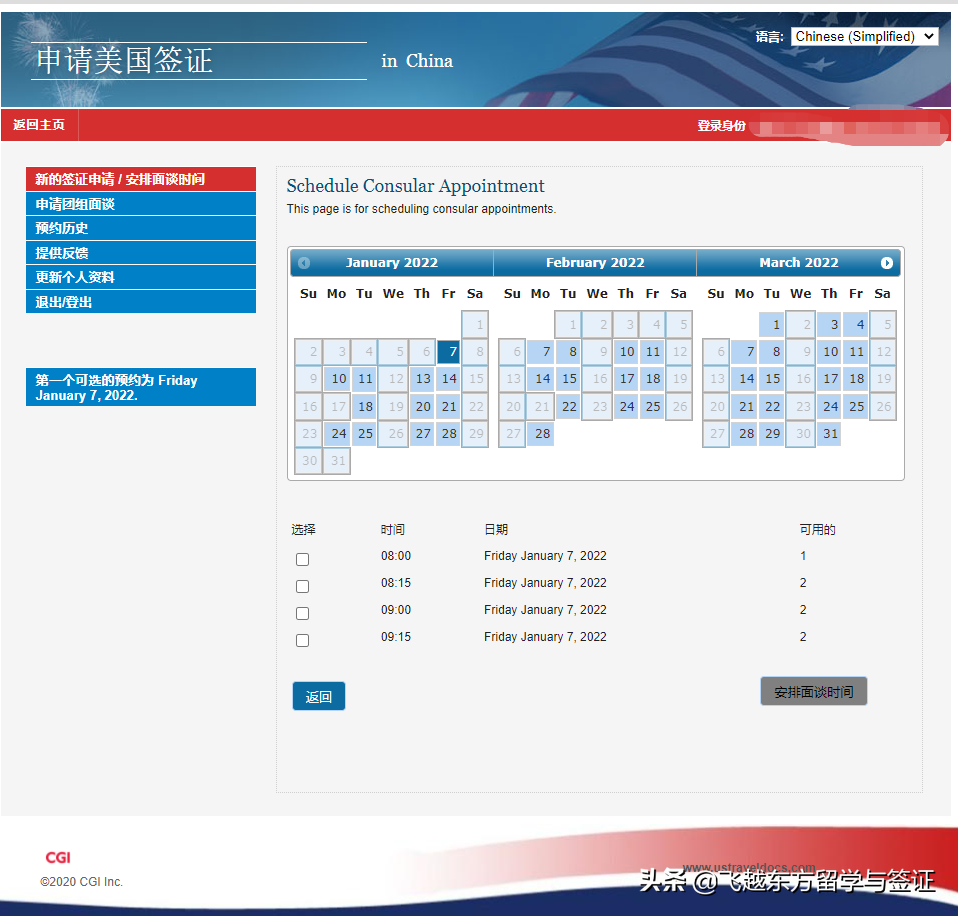Image resolution: width=958 pixels, height=916 pixels.
Task: Open the language selection dropdown
Action: coord(864,36)
